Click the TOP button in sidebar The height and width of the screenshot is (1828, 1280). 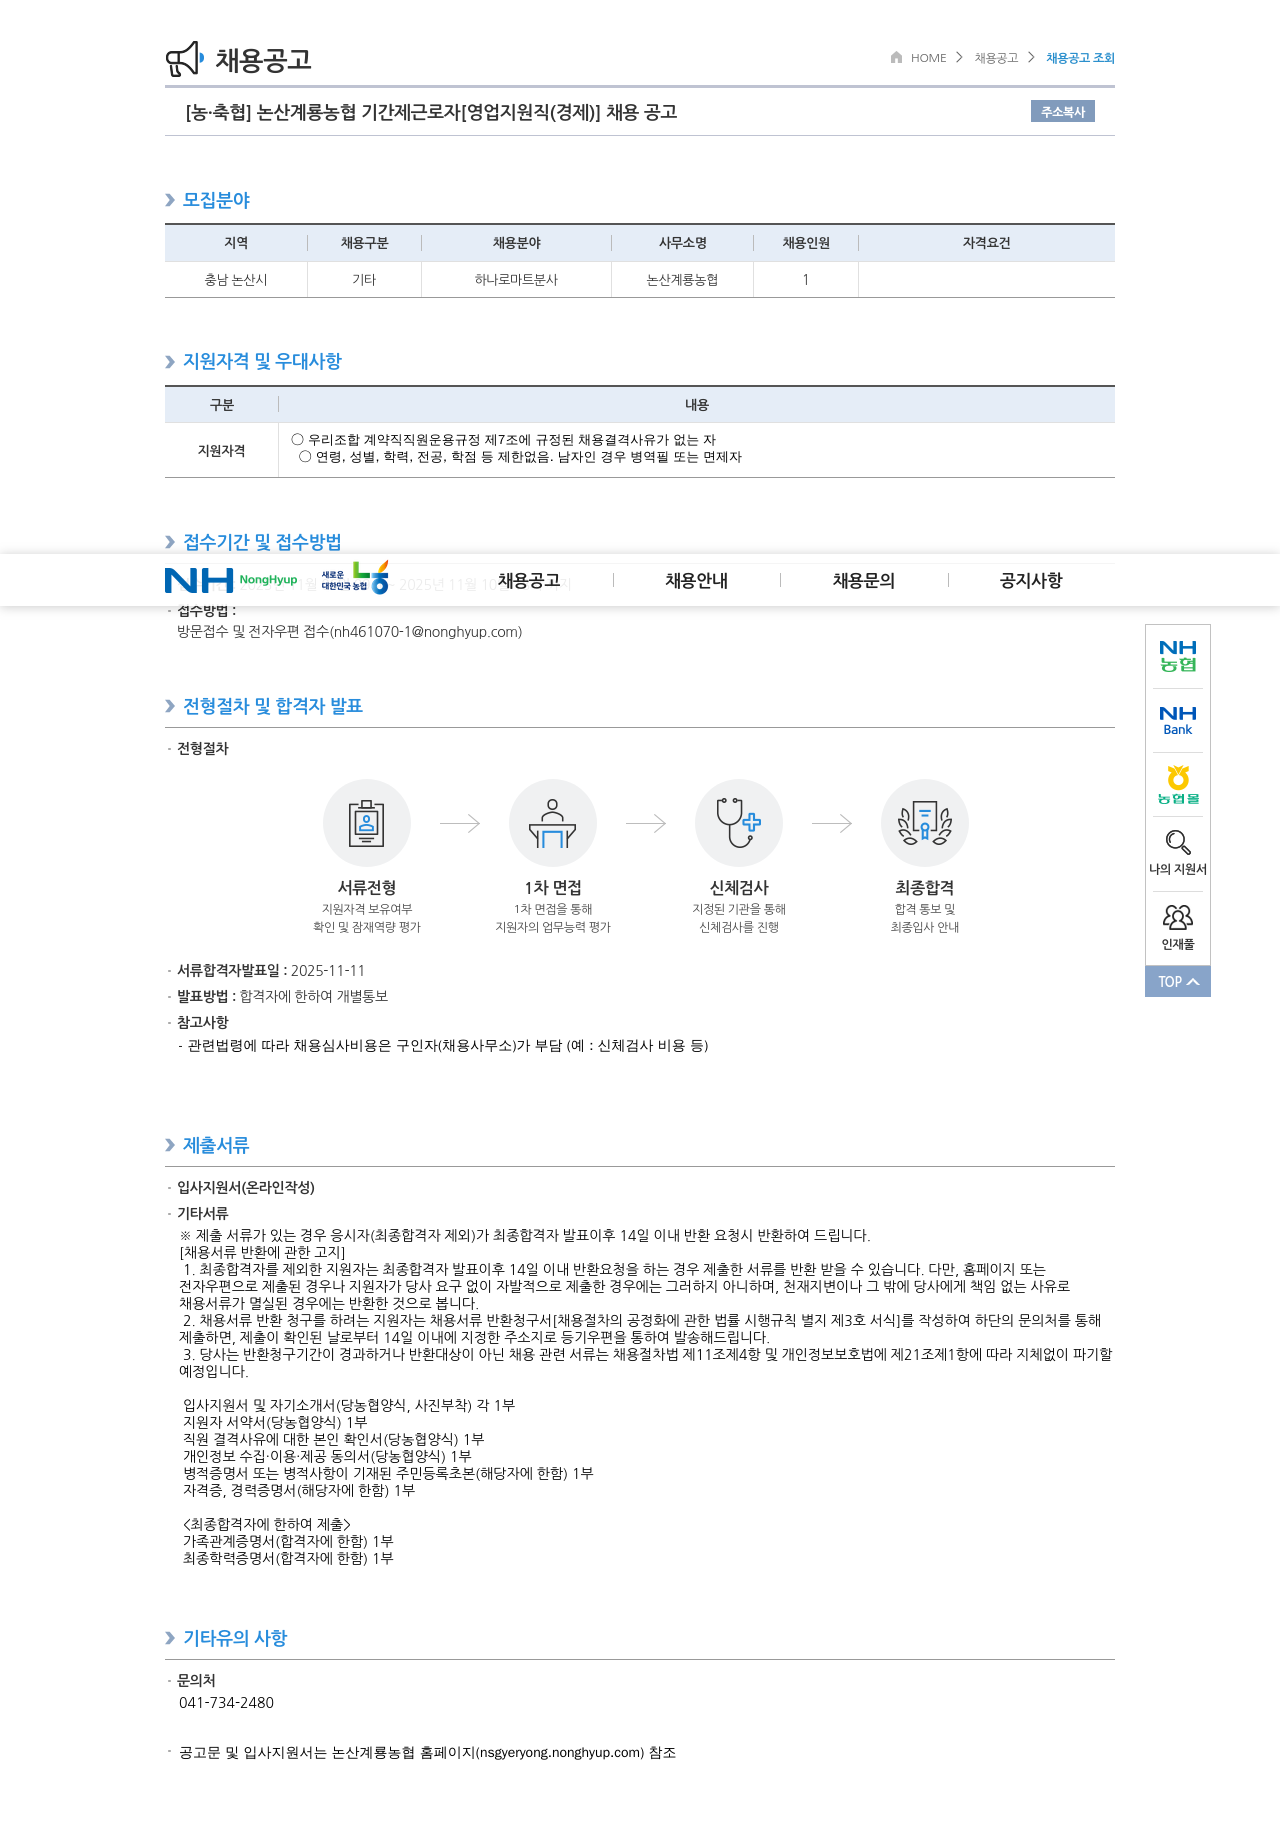1178,981
